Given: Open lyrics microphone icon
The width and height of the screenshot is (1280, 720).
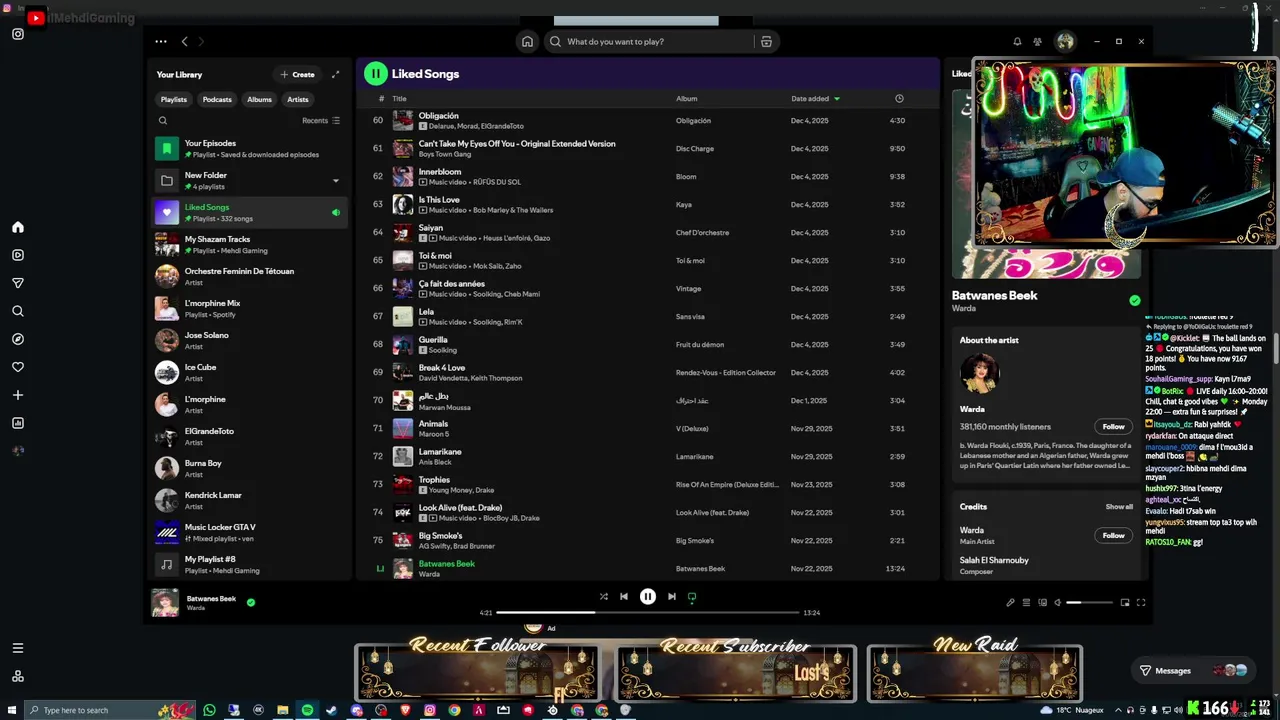Looking at the screenshot, I should pyautogui.click(x=1010, y=603).
